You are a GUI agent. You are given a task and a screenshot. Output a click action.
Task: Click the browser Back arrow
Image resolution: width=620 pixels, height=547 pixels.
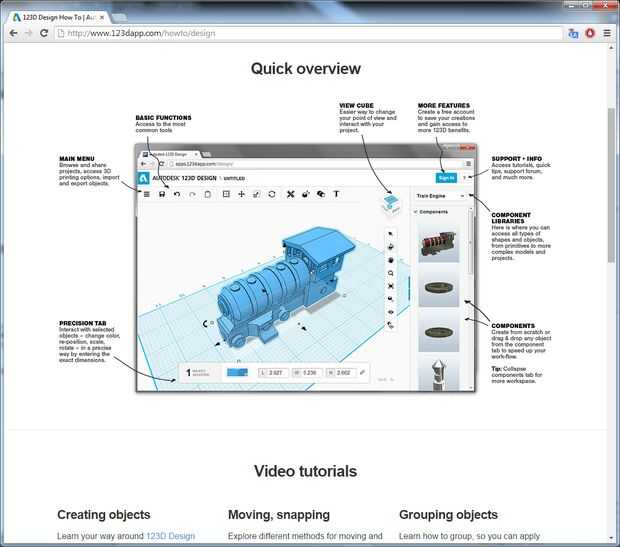pyautogui.click(x=13, y=33)
